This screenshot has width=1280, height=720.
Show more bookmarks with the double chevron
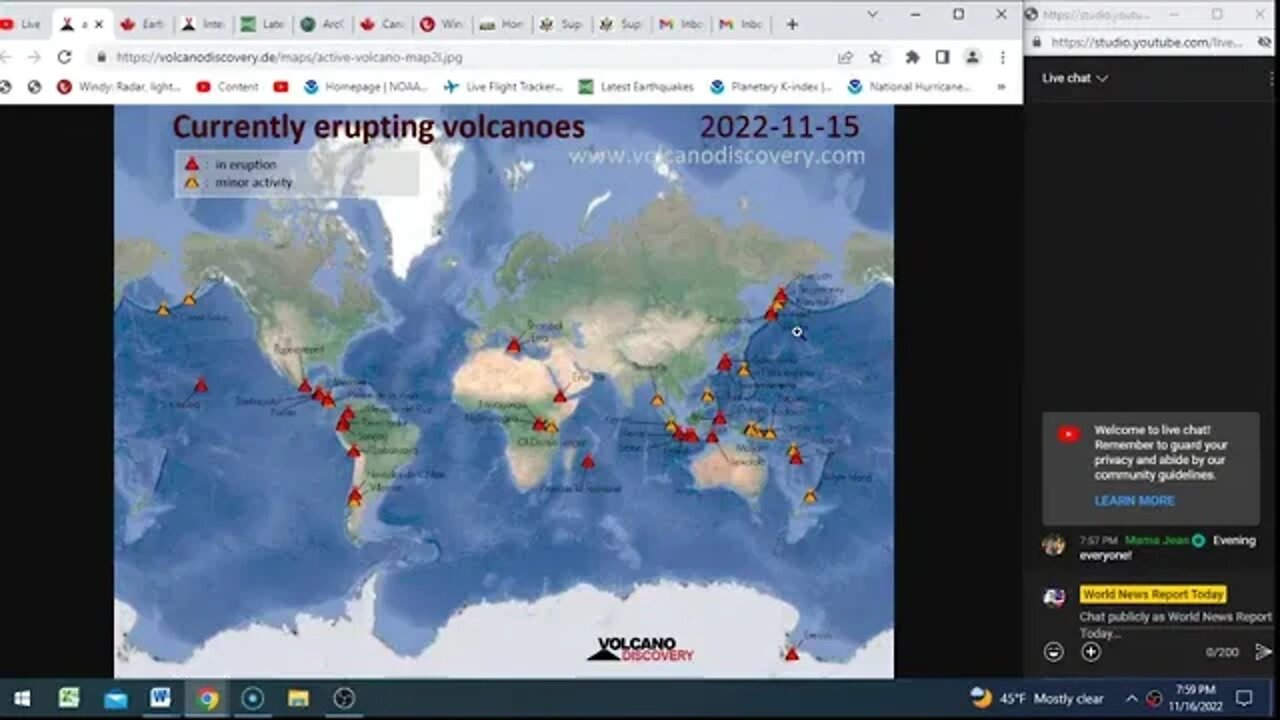tap(1001, 87)
